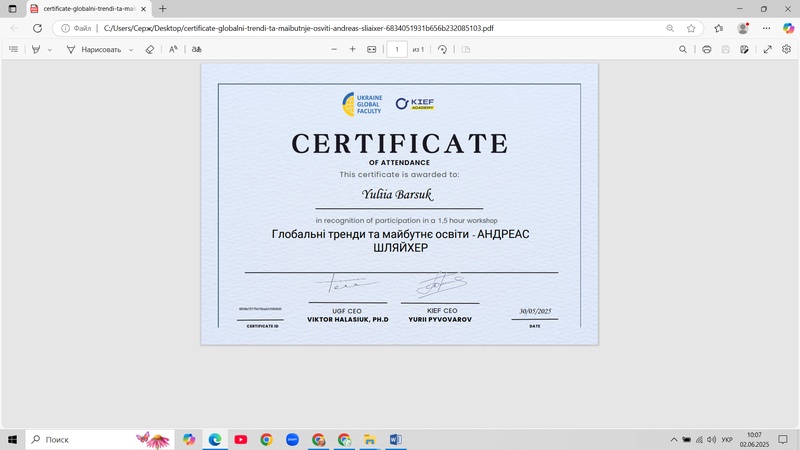Close the certificate PDF tab

(x=143, y=9)
